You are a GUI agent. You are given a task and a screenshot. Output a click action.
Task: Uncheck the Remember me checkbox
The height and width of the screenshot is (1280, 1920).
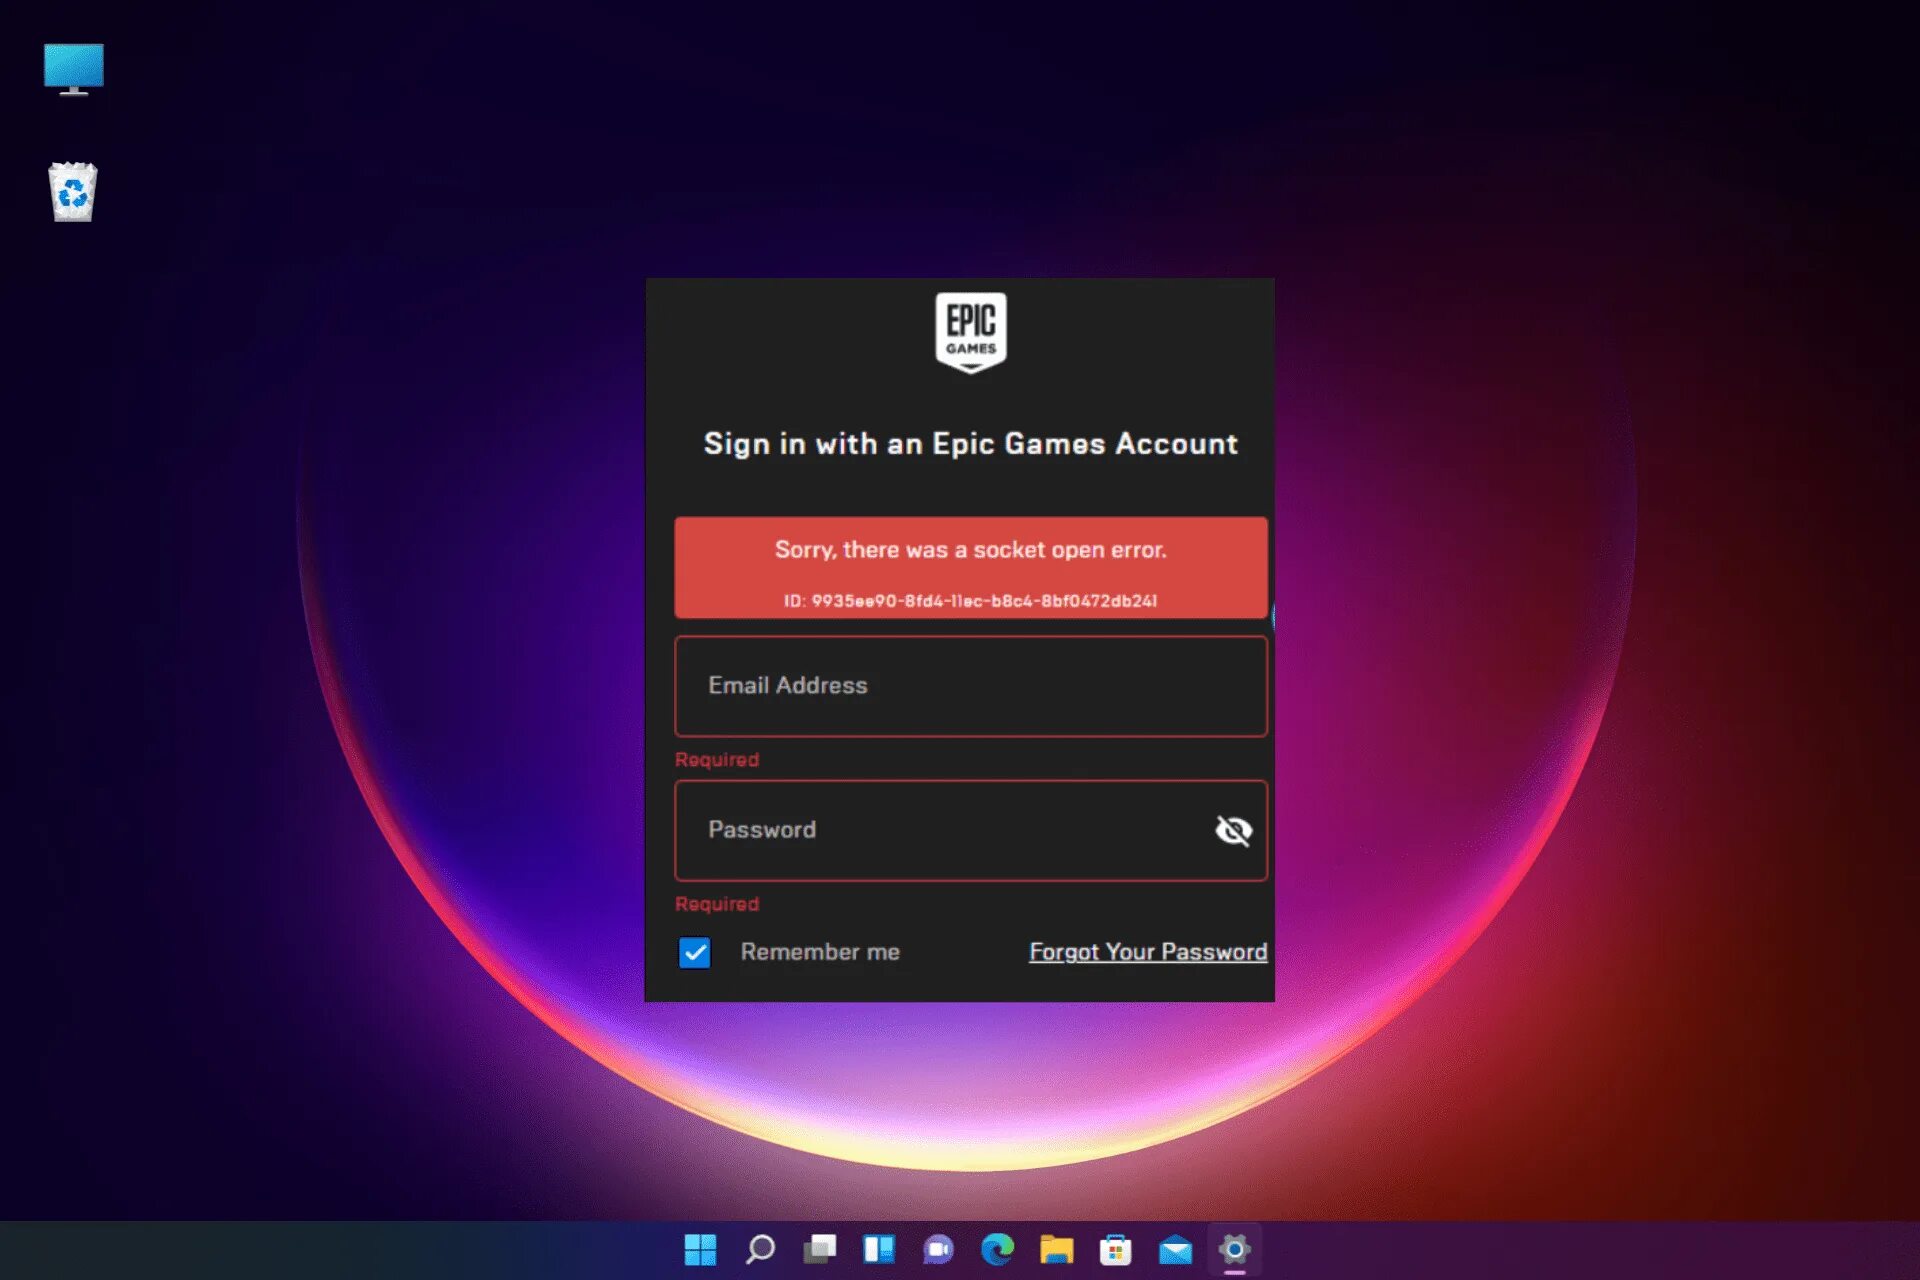[695, 952]
